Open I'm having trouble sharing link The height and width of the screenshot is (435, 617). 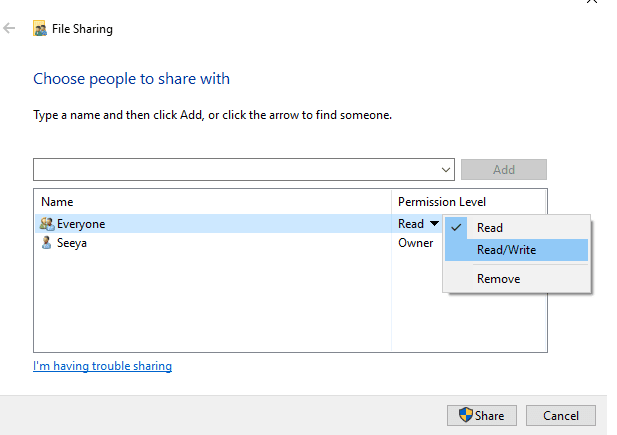(102, 366)
